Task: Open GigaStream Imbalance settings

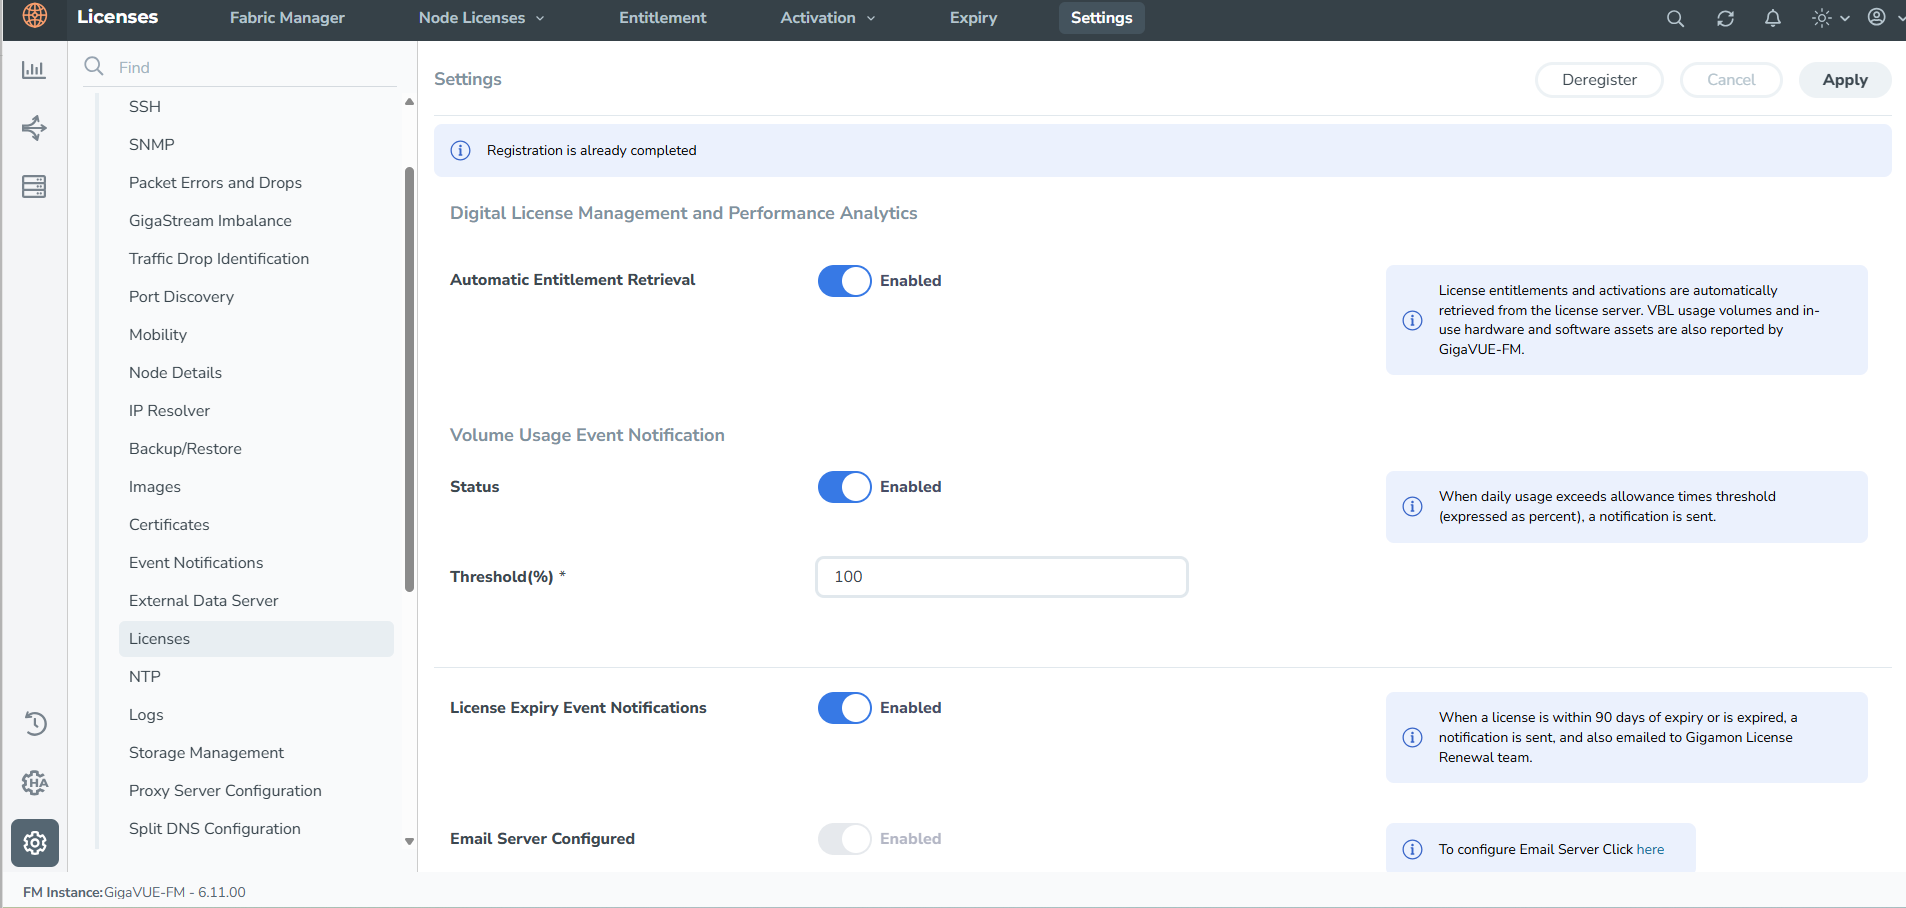Action: [210, 220]
